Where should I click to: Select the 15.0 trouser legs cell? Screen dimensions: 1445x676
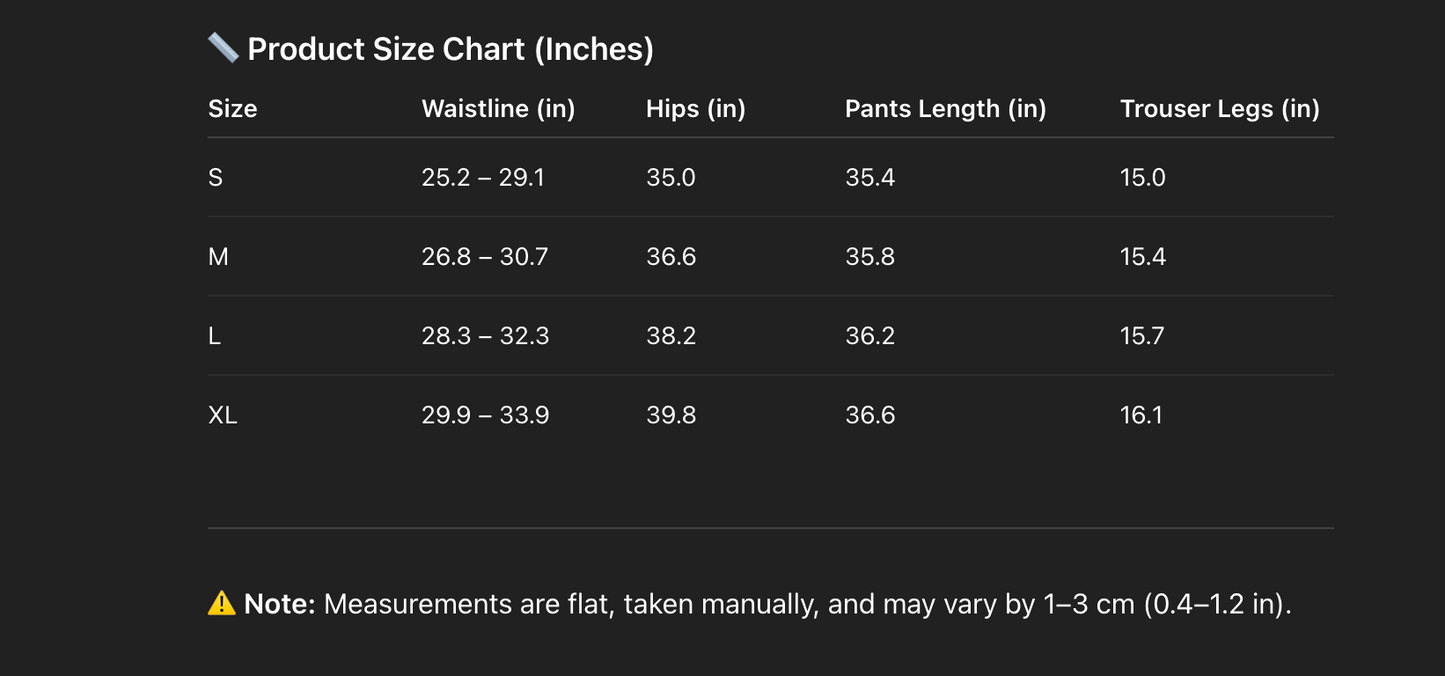click(x=1142, y=178)
